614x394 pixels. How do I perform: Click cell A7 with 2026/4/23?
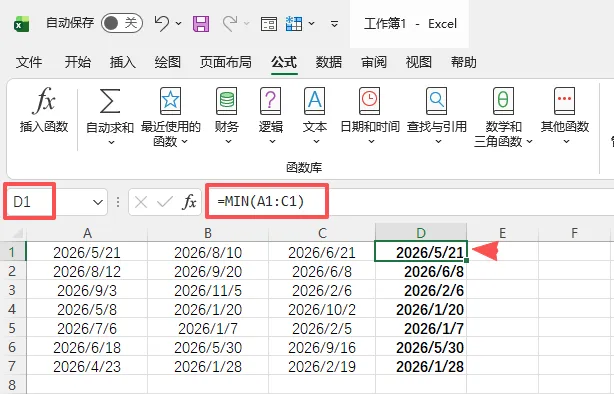87,366
